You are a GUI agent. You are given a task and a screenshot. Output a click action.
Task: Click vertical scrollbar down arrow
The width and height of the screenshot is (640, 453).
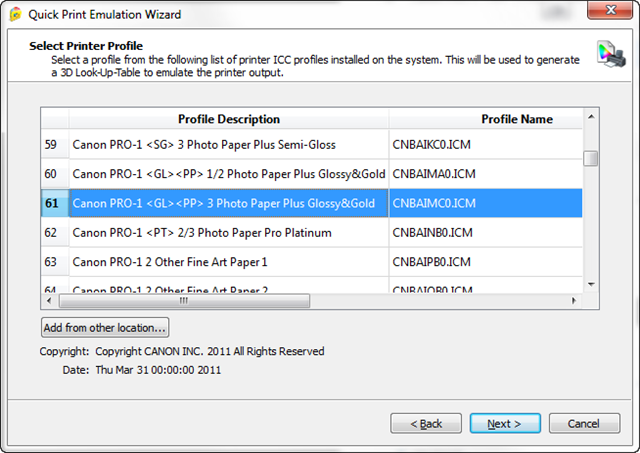click(591, 284)
